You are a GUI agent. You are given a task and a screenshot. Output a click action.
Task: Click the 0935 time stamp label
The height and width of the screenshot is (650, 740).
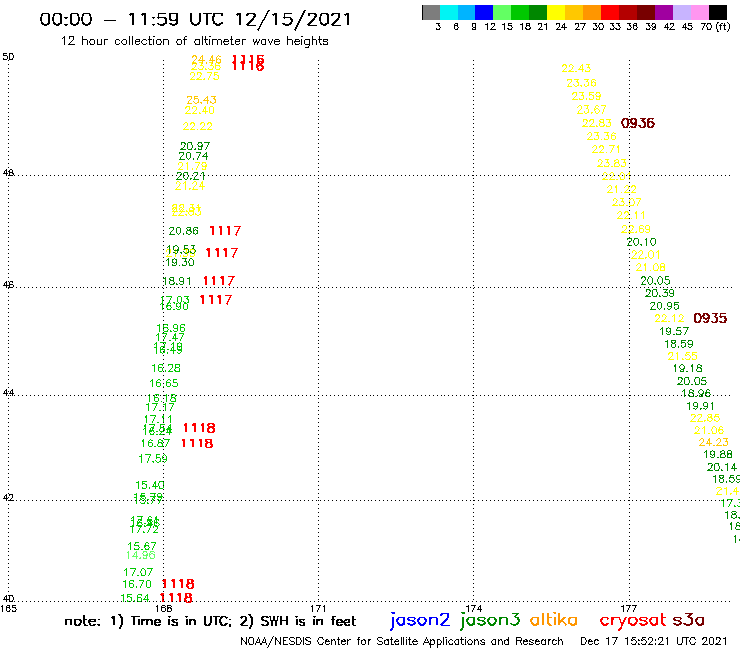click(710, 318)
